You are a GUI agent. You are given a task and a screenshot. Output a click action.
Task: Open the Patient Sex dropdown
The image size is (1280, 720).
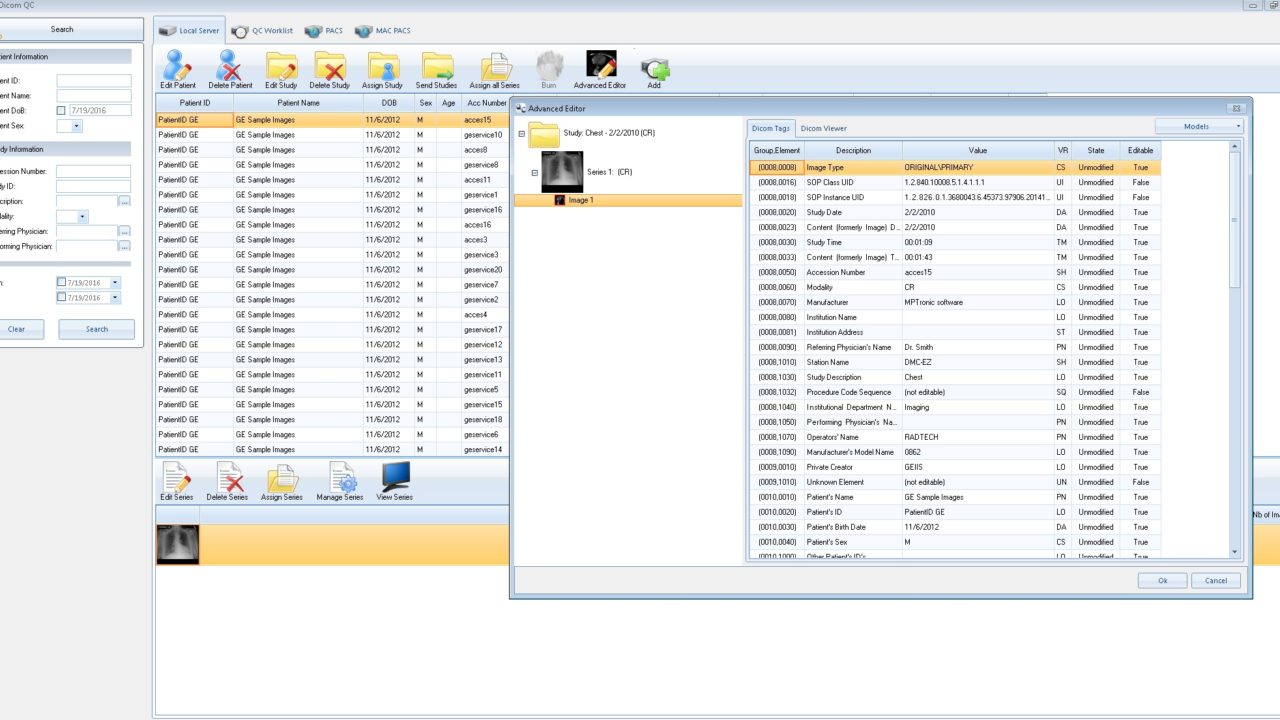point(76,126)
